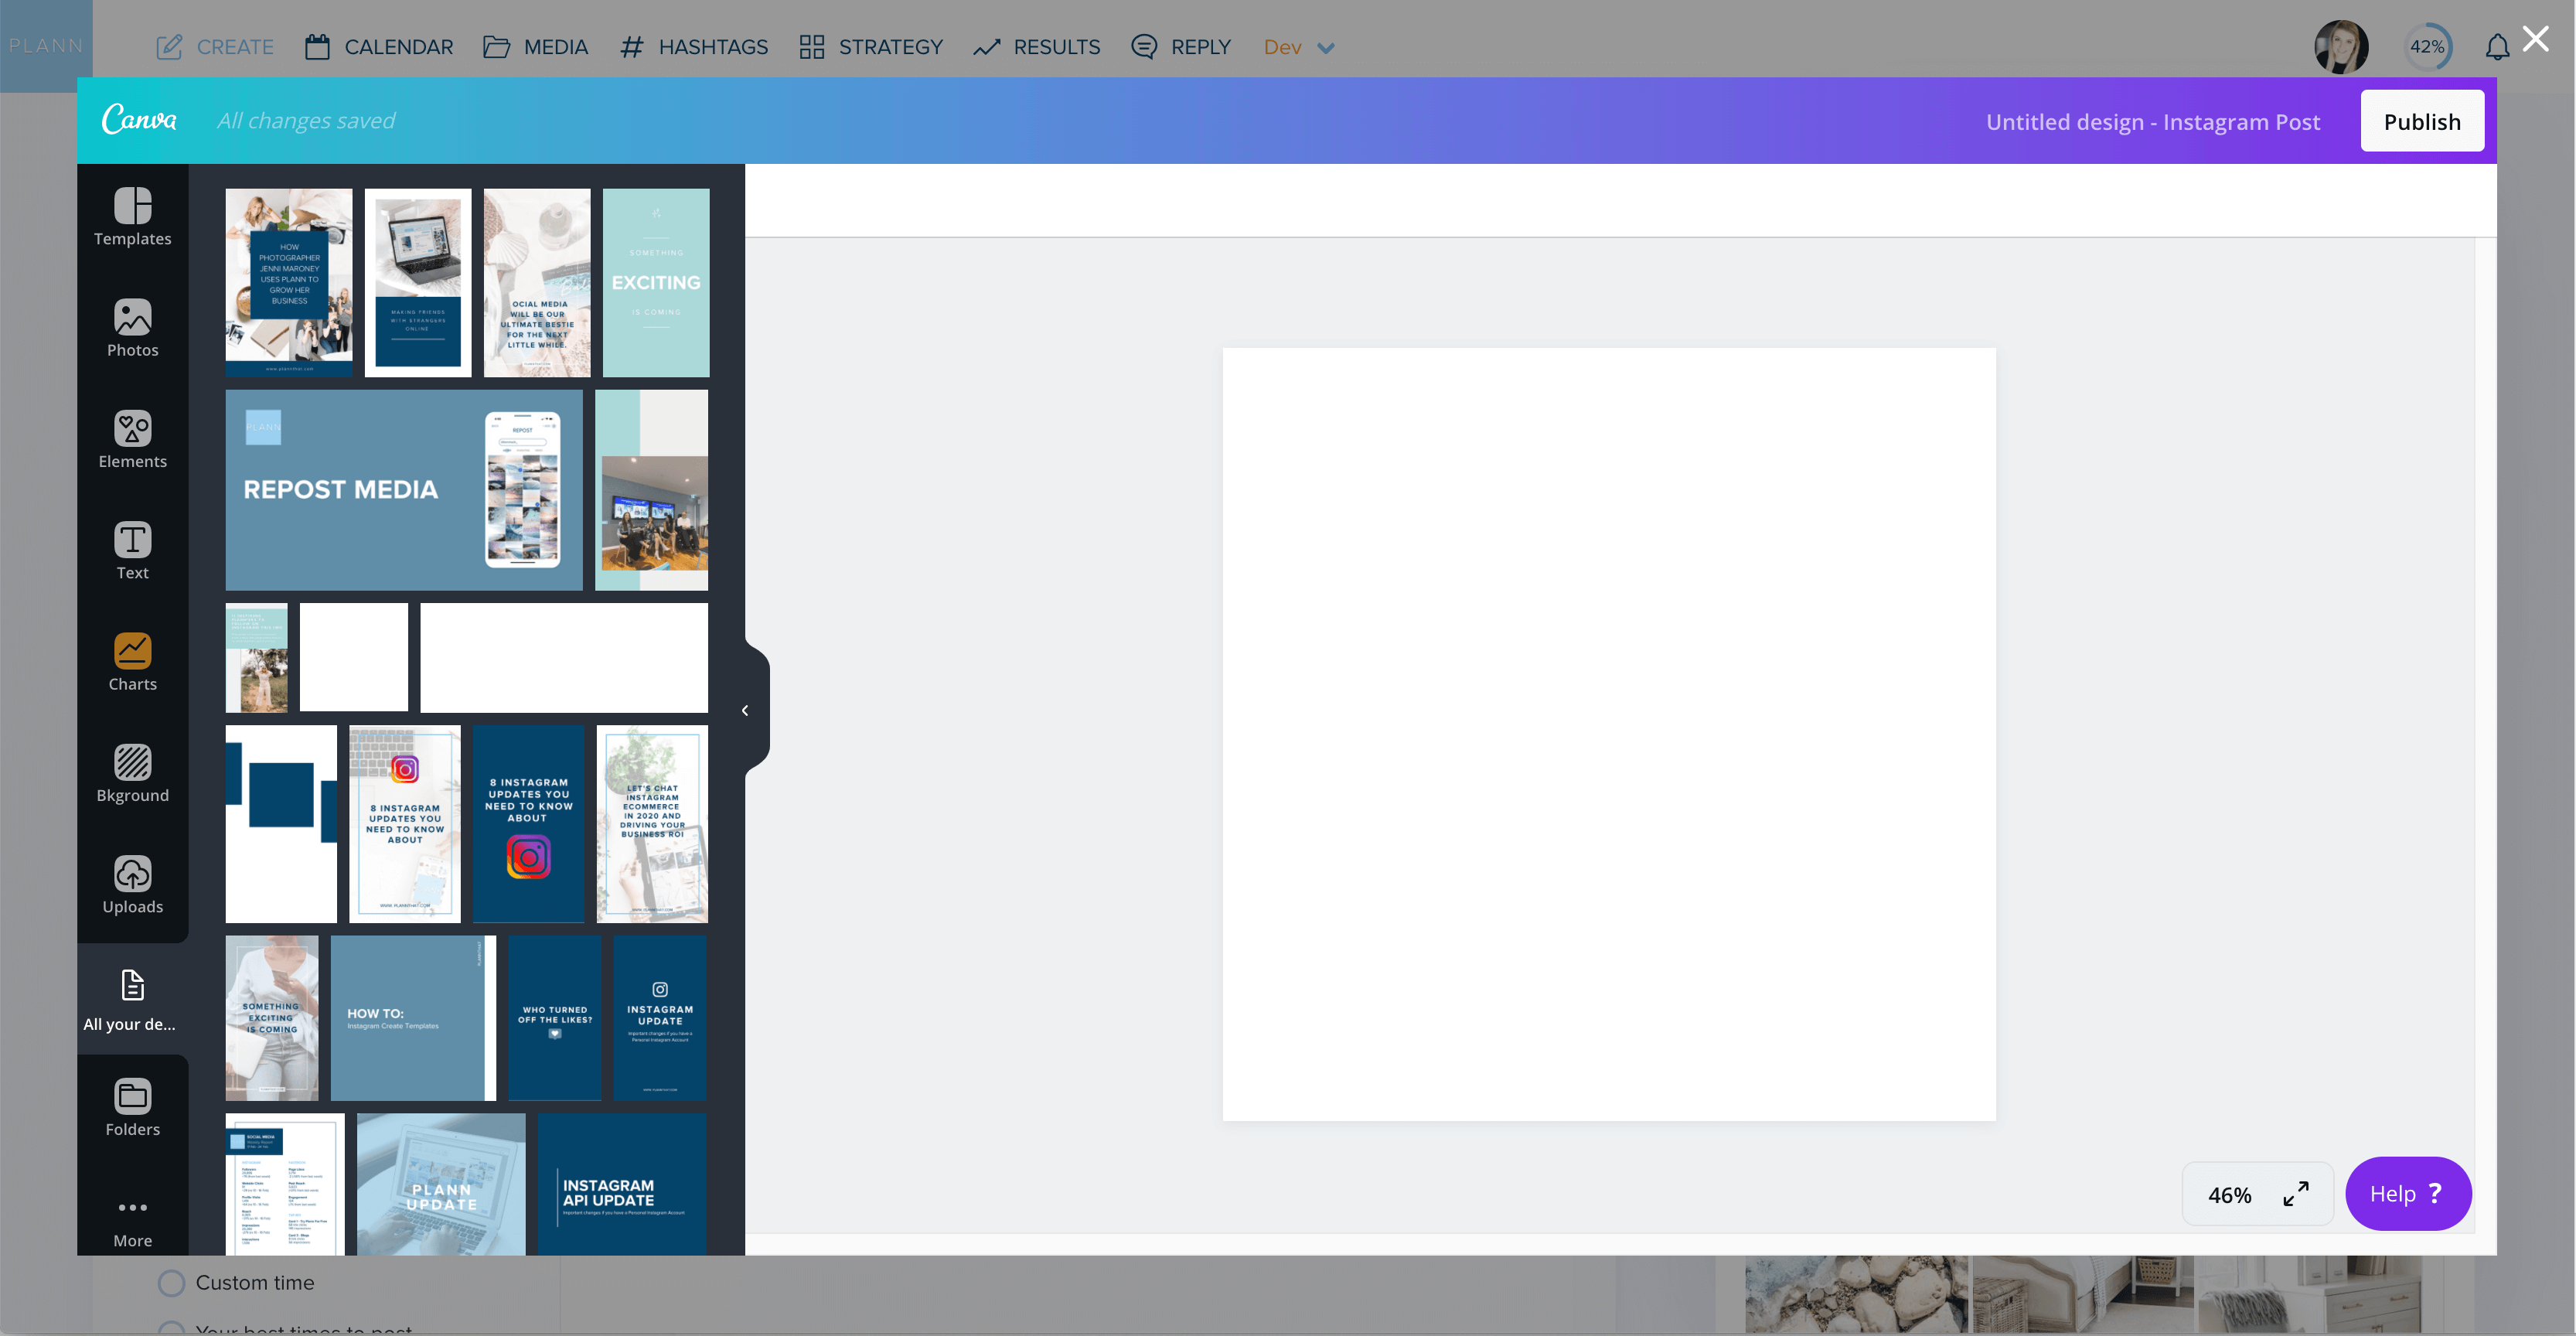Open the Background panel
Viewport: 2576px width, 1336px height.
[131, 774]
